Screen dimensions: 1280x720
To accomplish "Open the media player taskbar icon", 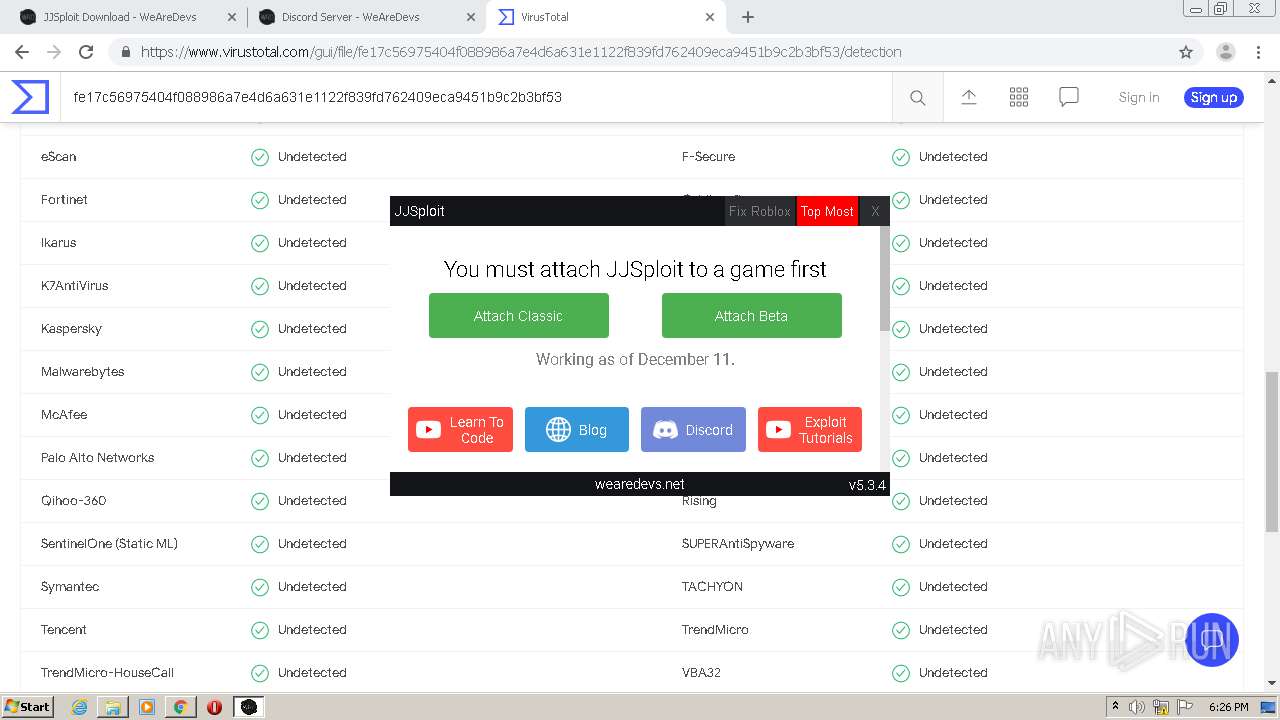I will (x=147, y=707).
